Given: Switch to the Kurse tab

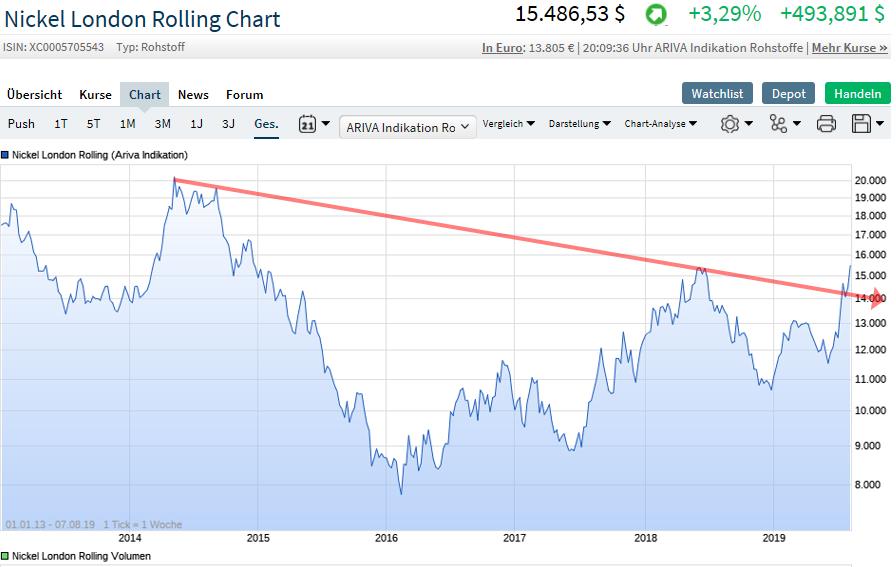Looking at the screenshot, I should [x=95, y=95].
